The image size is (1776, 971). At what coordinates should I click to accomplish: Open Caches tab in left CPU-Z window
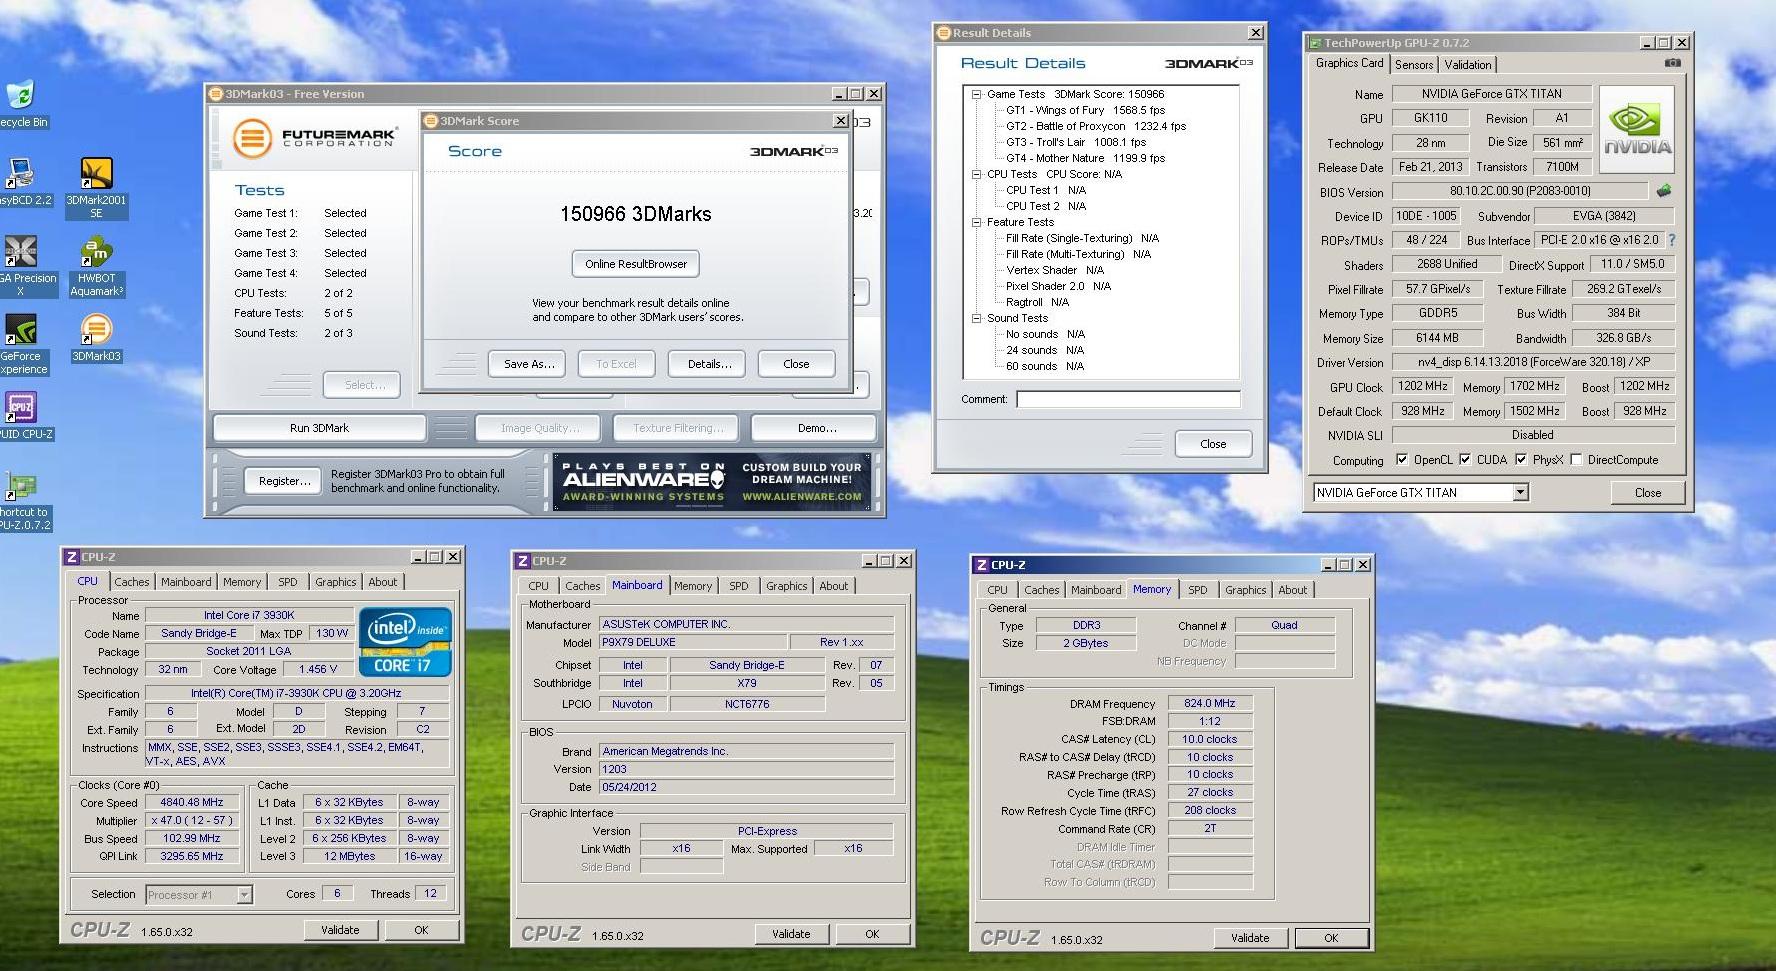click(132, 582)
